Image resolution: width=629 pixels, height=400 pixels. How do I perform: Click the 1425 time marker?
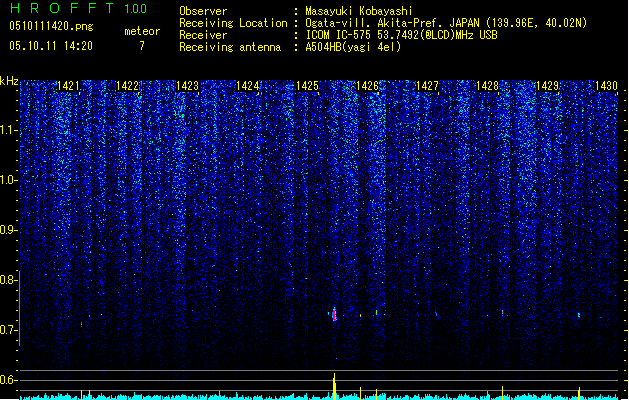point(307,86)
